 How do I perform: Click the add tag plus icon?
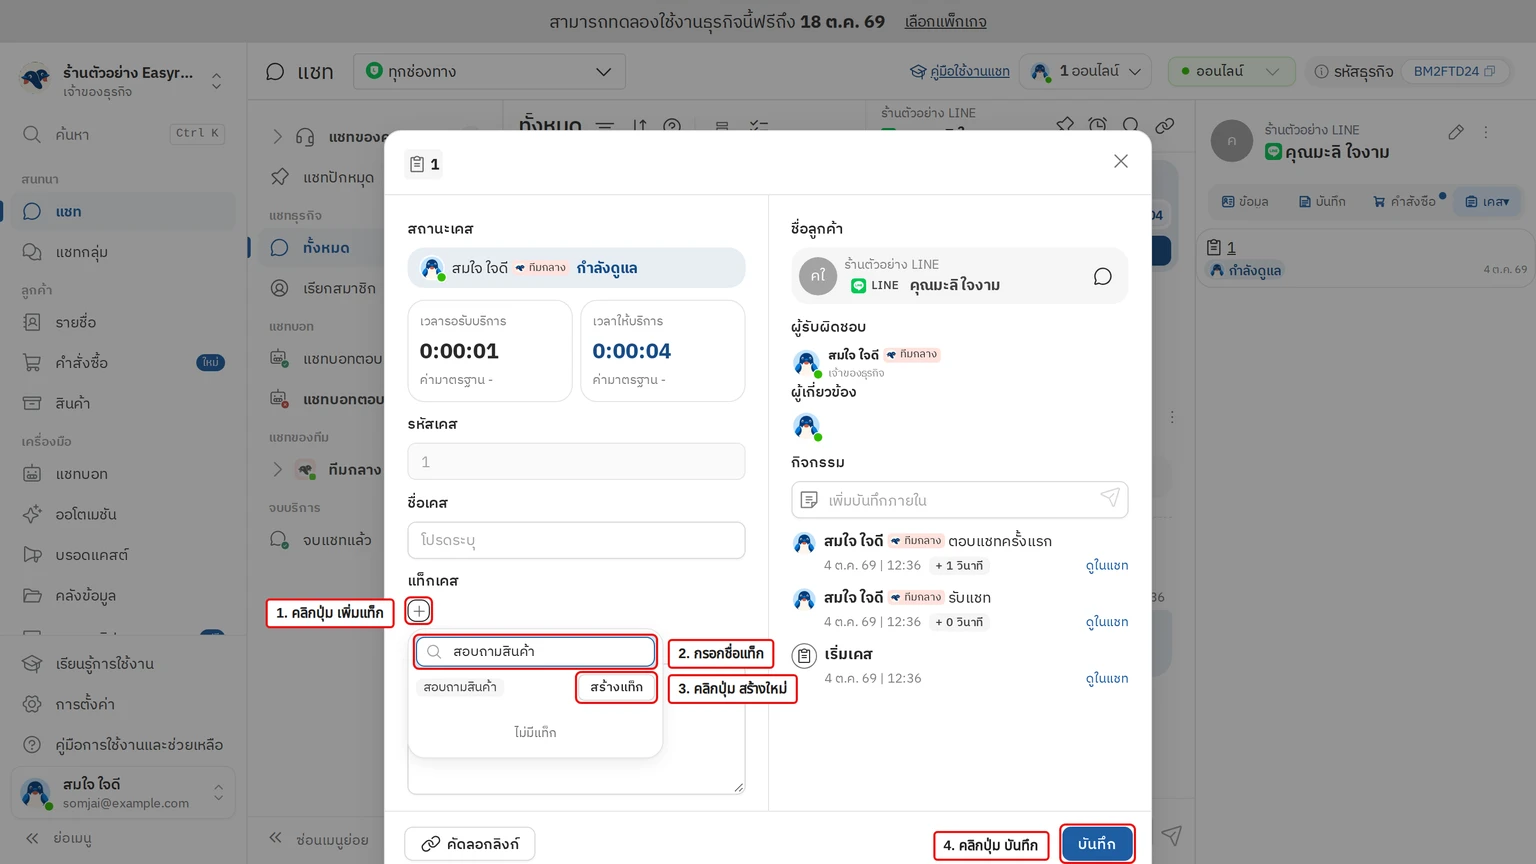(x=419, y=611)
